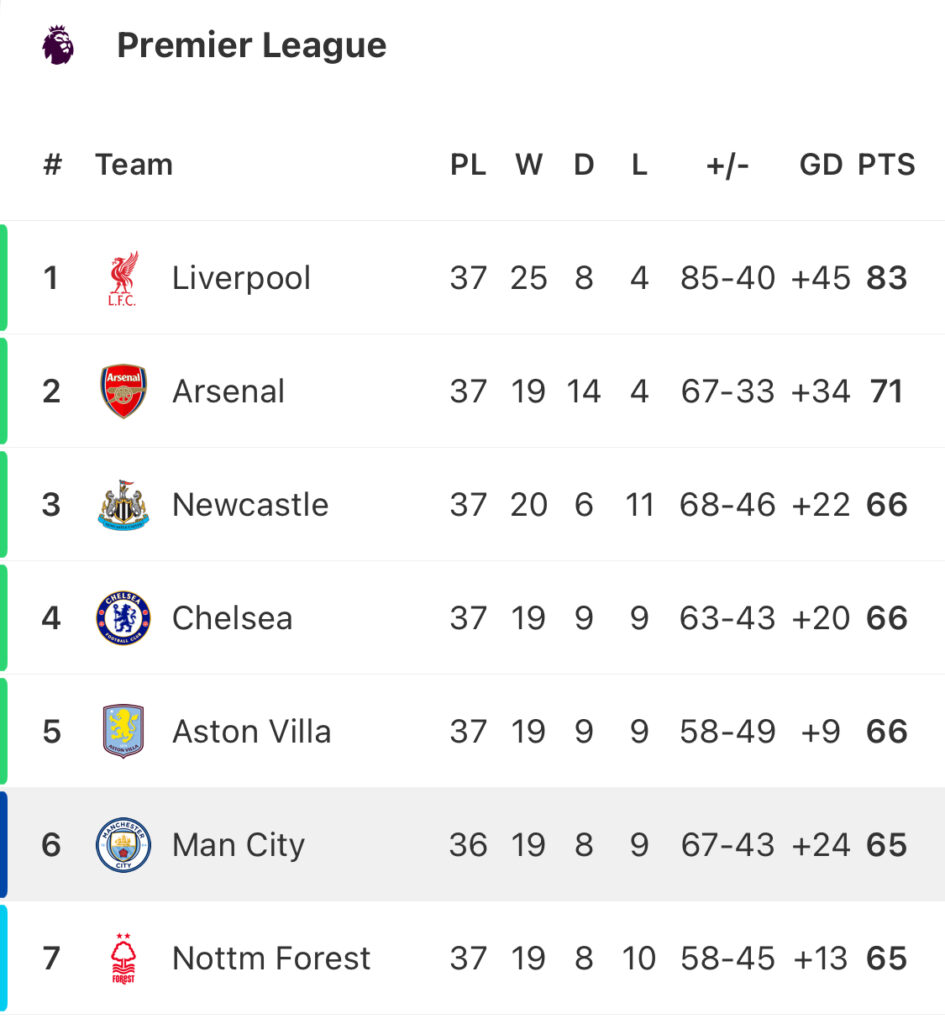Open the Man City badge

[x=123, y=844]
